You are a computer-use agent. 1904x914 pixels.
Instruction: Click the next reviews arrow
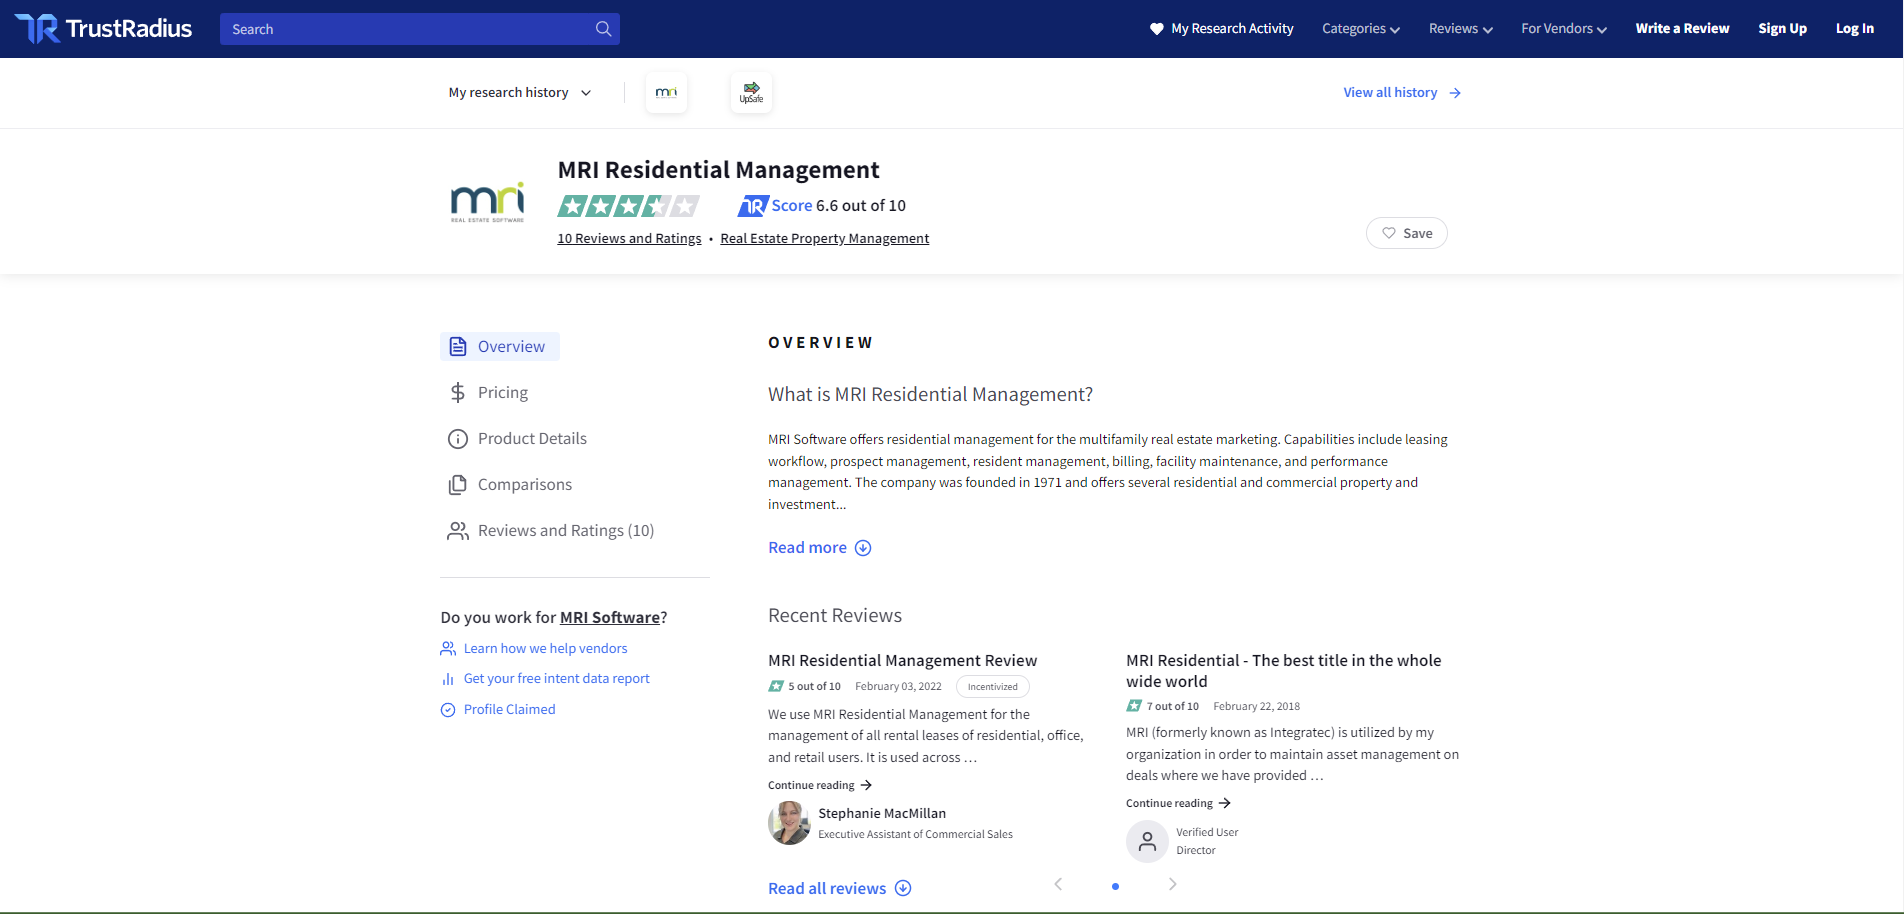point(1172,884)
